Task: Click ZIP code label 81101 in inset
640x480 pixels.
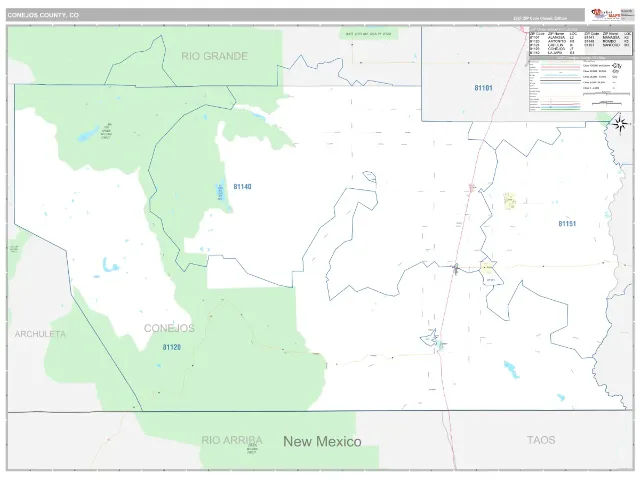Action: click(483, 88)
